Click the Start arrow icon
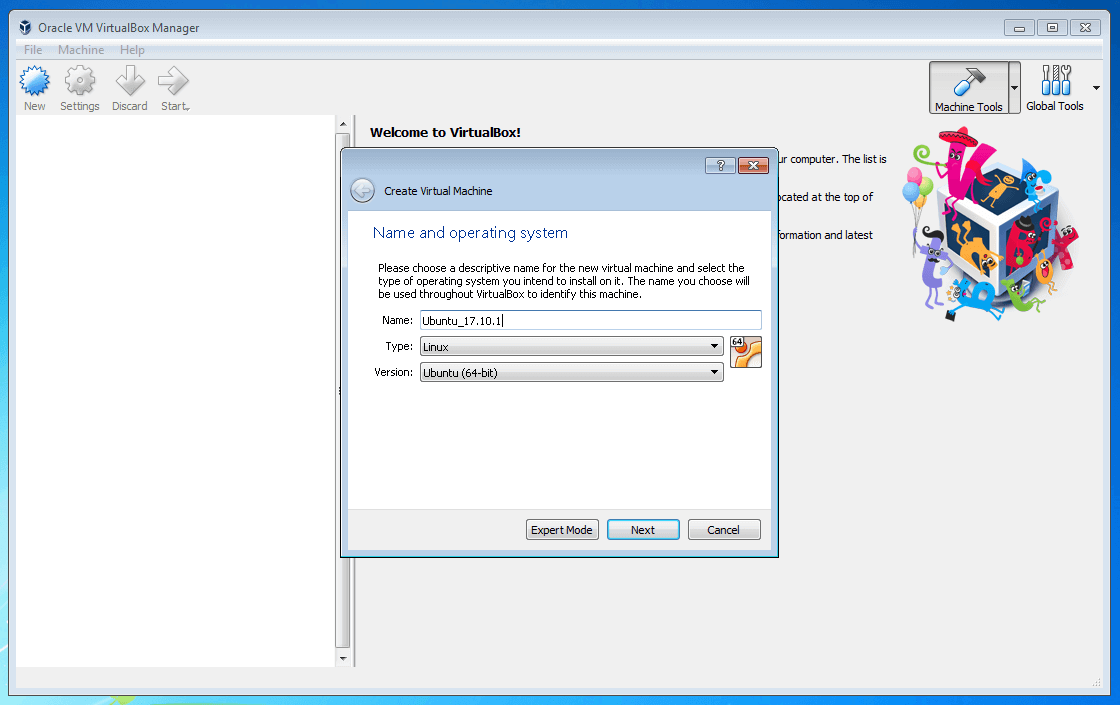This screenshot has width=1120, height=705. 174,81
